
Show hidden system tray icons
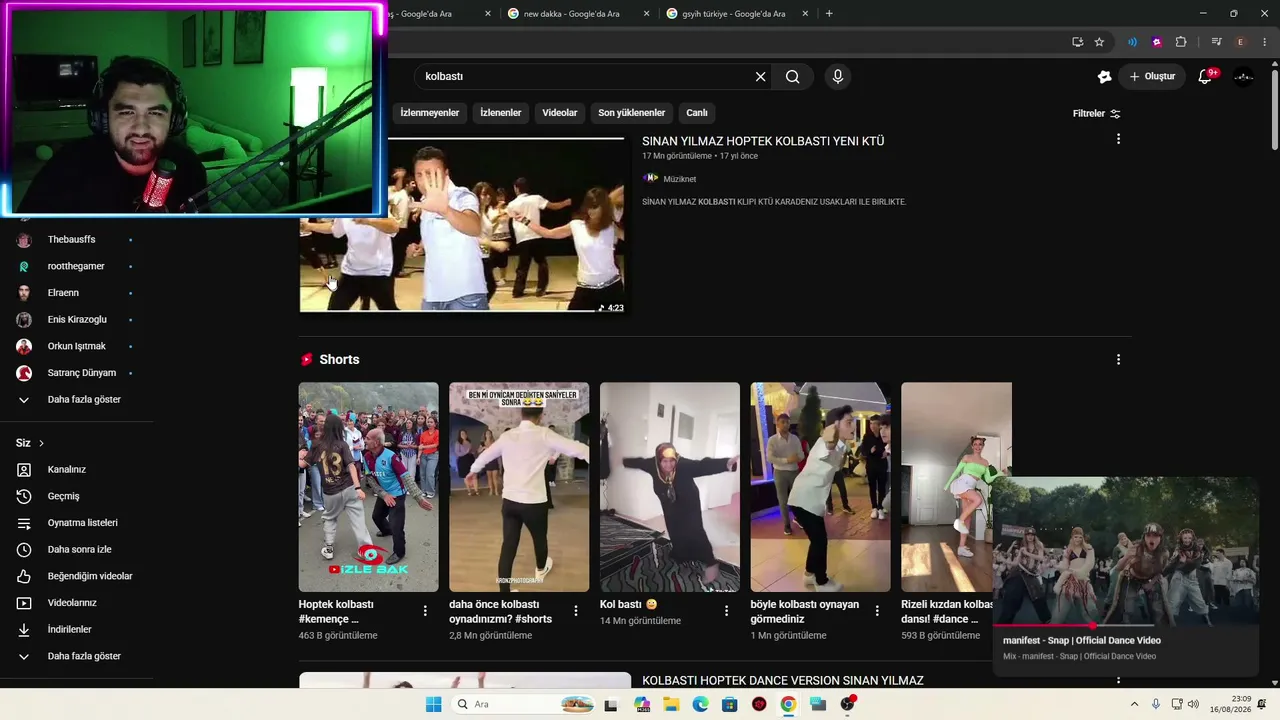point(1134,704)
